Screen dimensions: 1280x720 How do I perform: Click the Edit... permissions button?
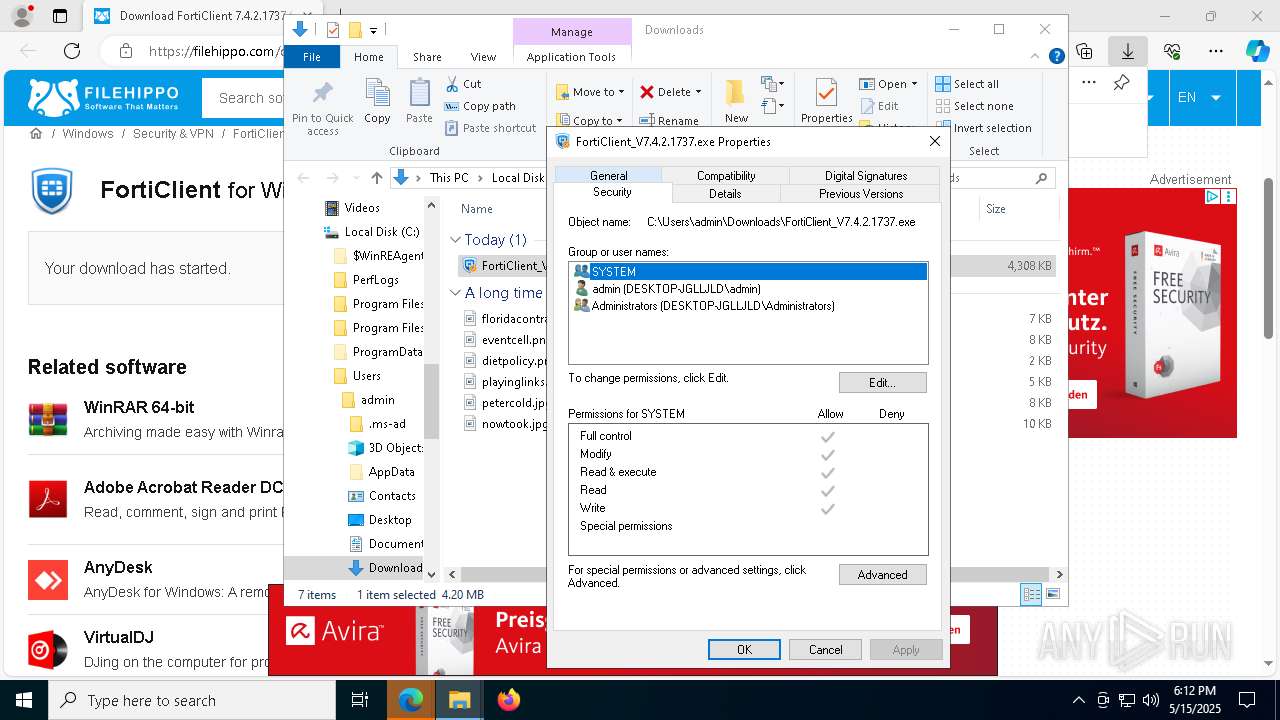pyautogui.click(x=882, y=383)
